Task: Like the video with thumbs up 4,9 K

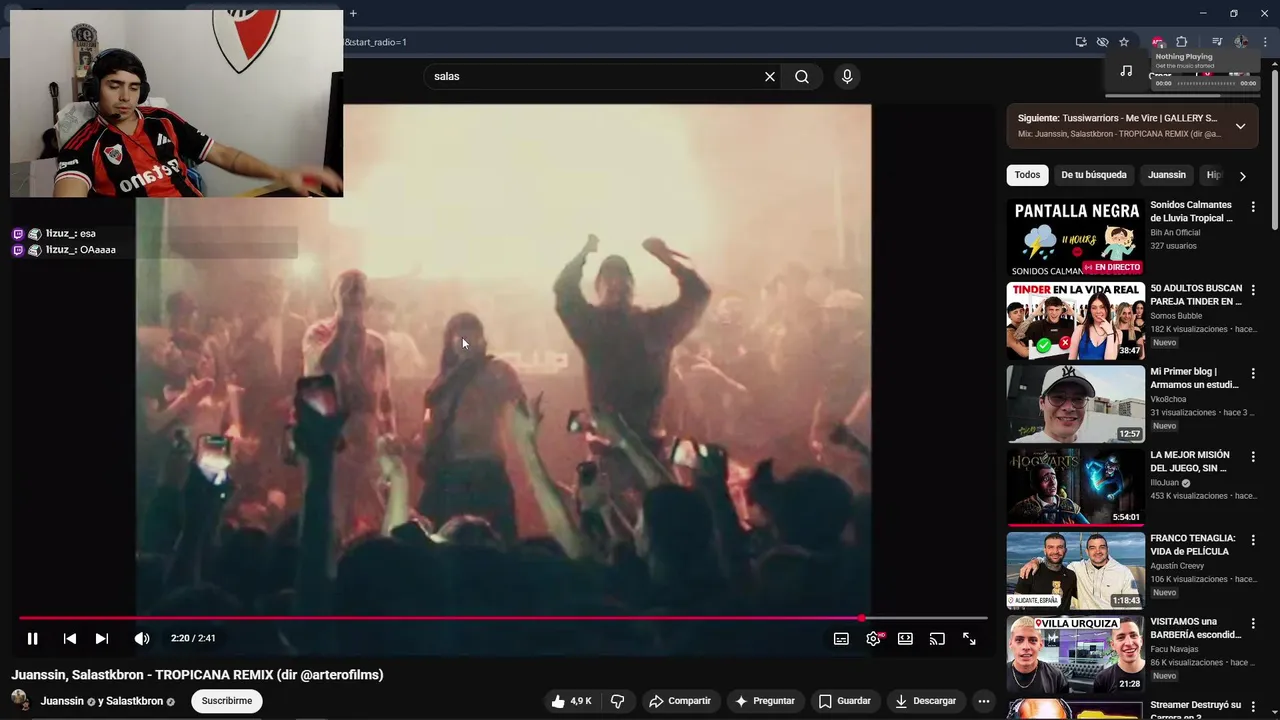Action: coord(572,701)
